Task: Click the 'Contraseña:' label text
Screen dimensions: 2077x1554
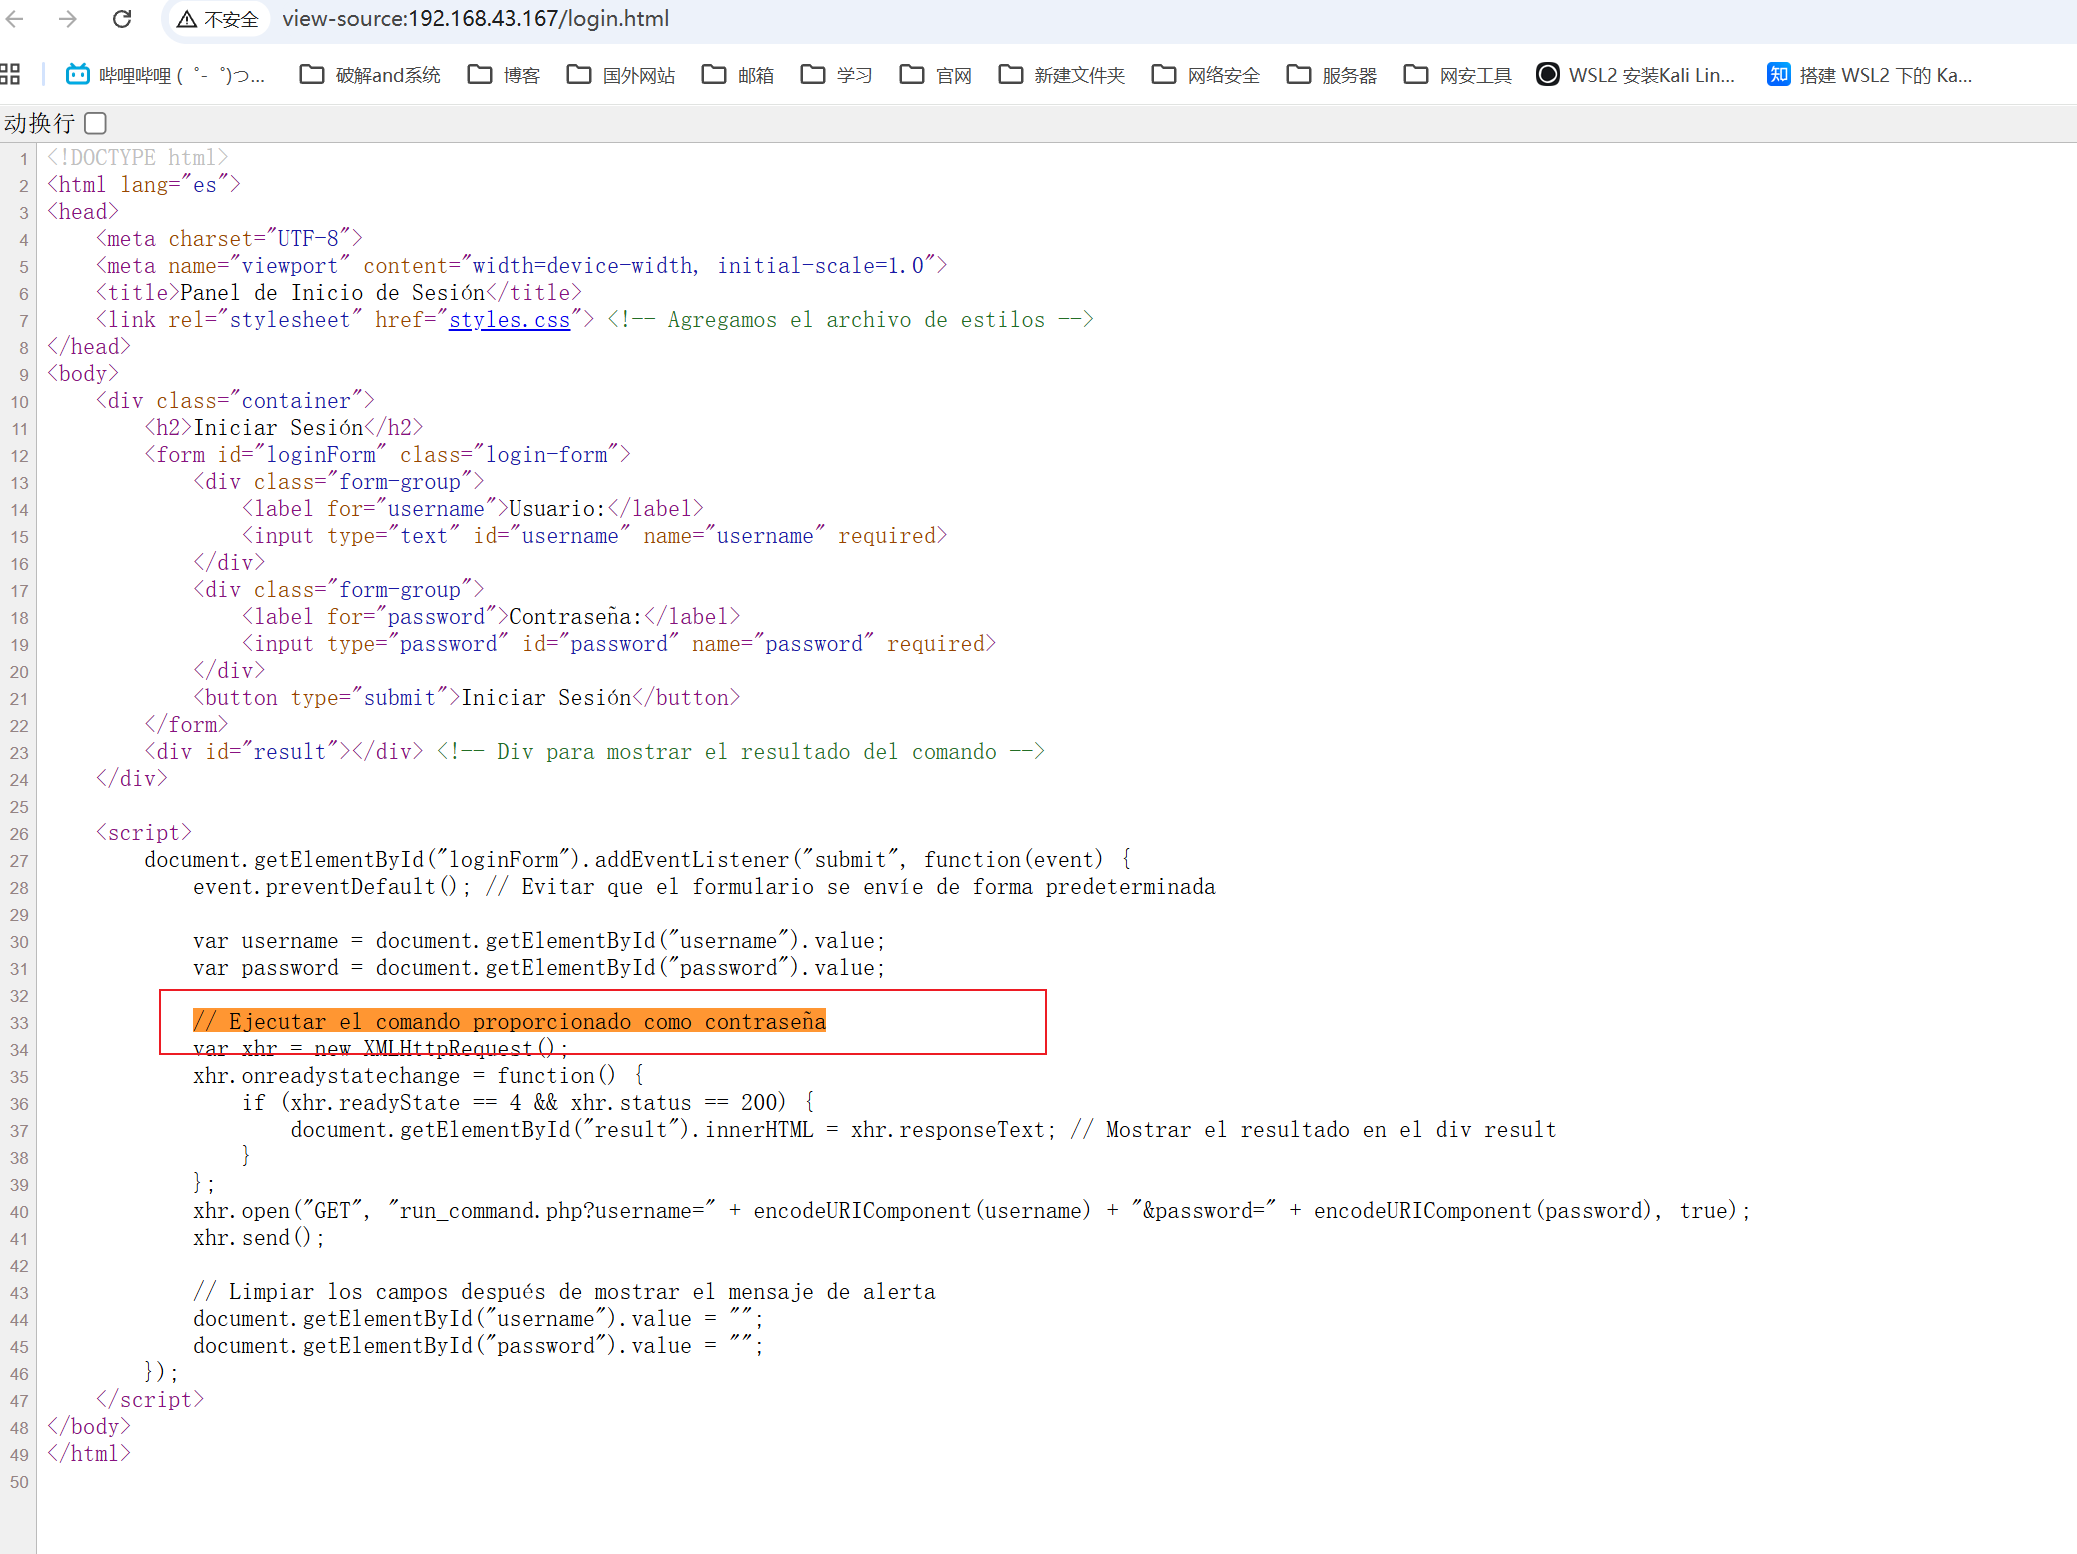Action: (576, 617)
